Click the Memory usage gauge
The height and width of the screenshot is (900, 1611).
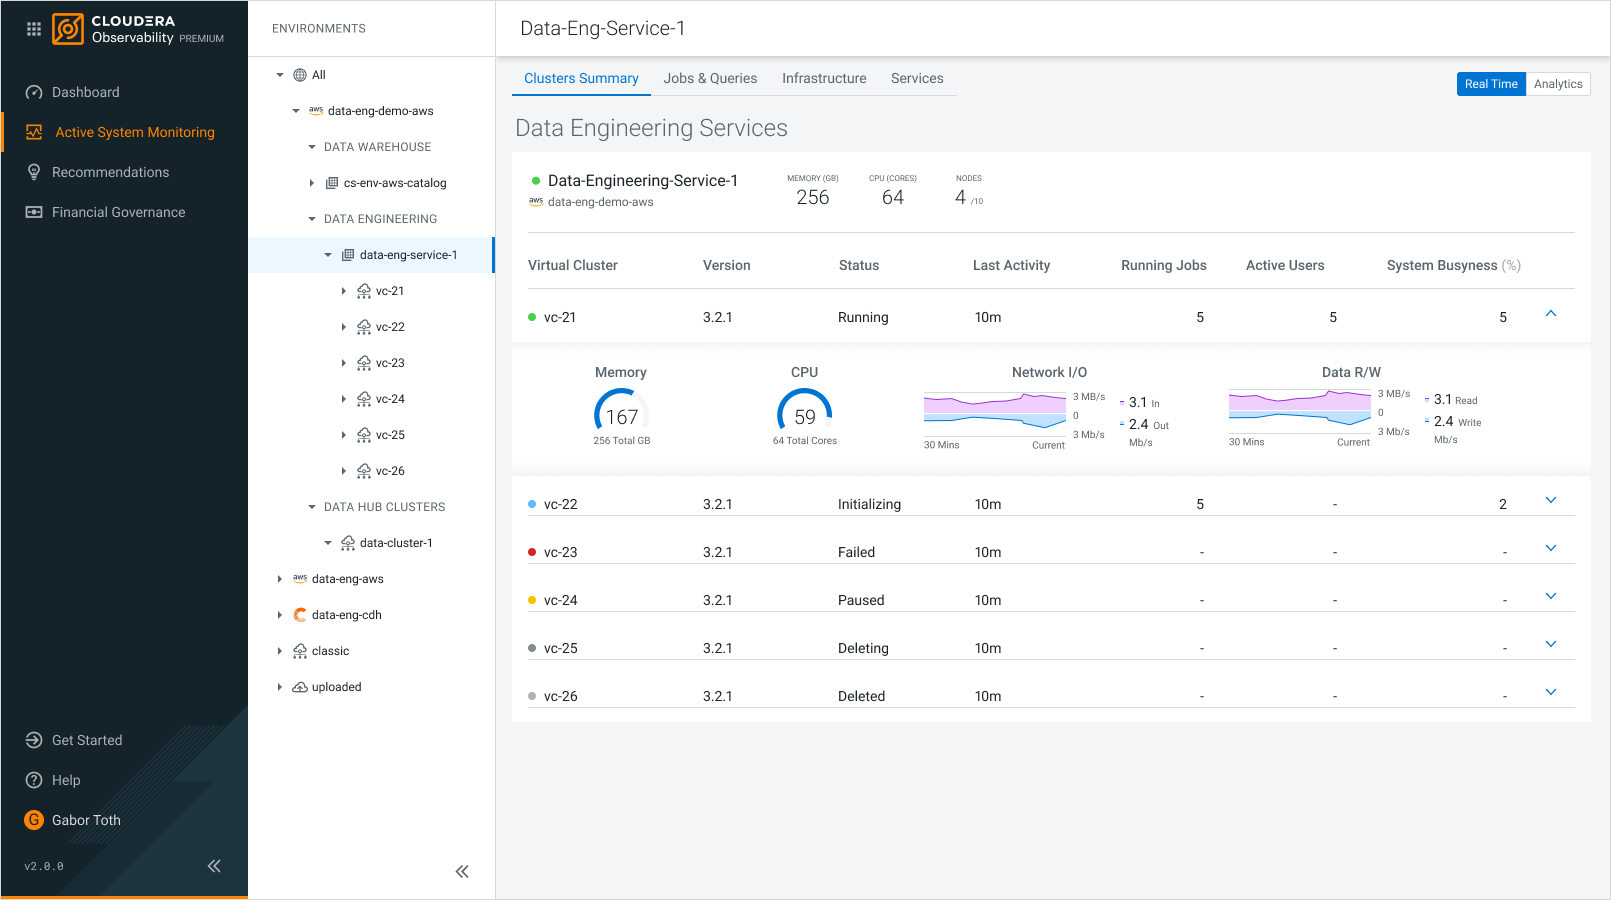coord(621,415)
